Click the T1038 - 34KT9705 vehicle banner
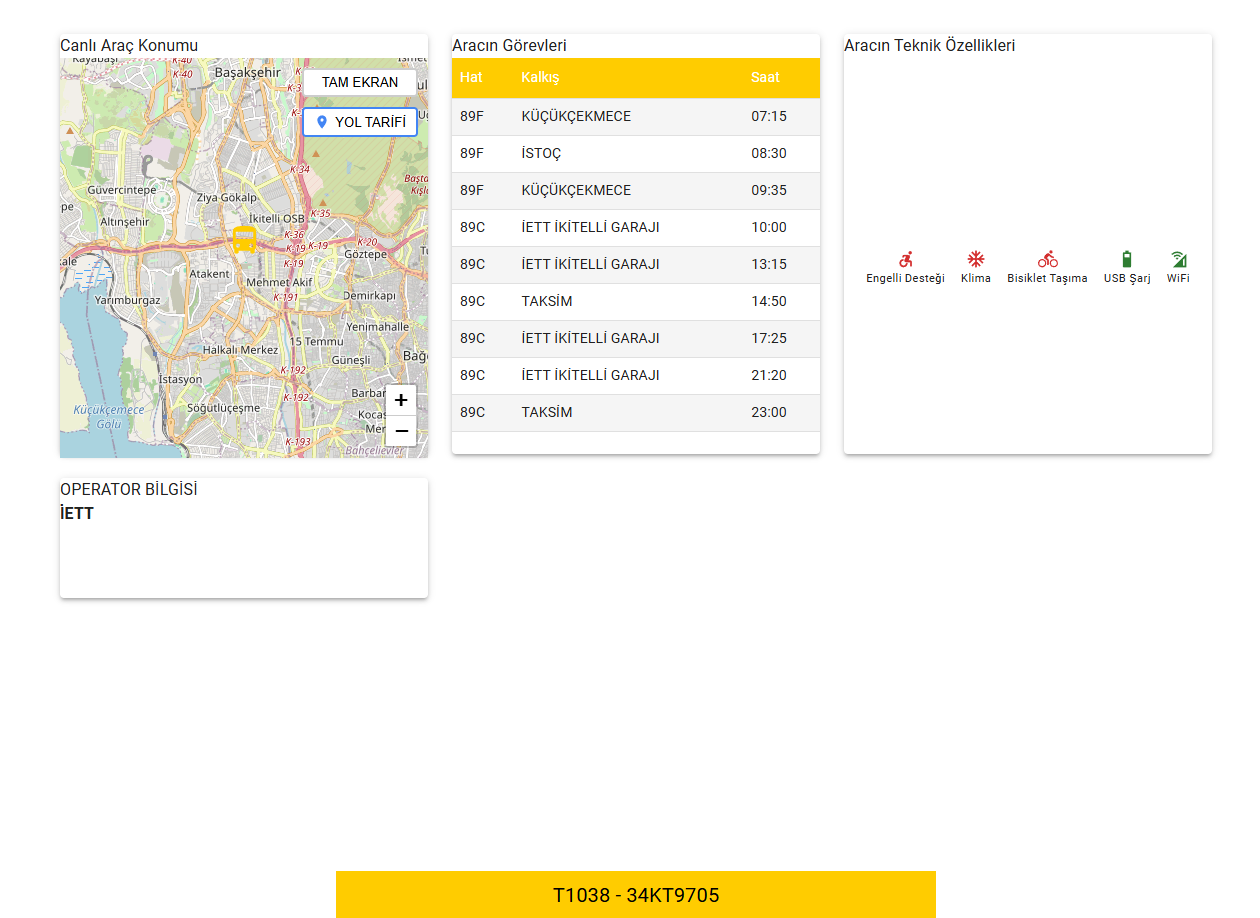1260x918 pixels. pyautogui.click(x=636, y=895)
